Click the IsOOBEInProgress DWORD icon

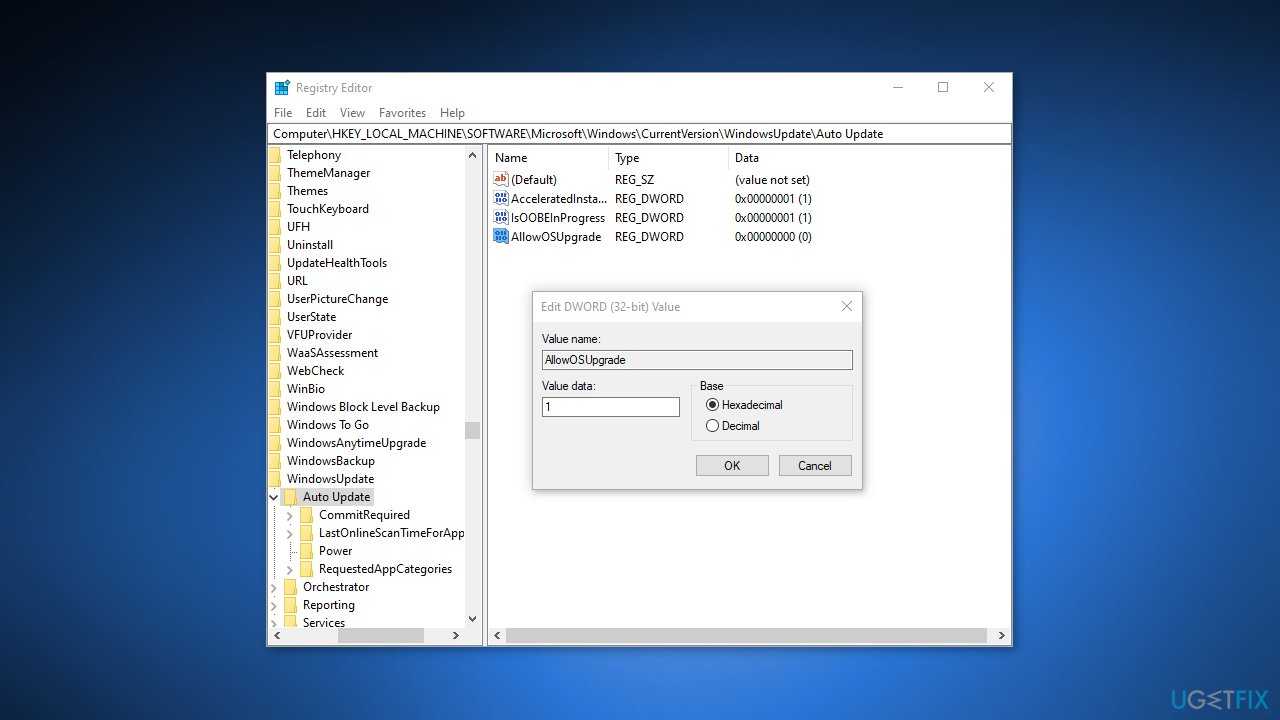click(x=501, y=218)
